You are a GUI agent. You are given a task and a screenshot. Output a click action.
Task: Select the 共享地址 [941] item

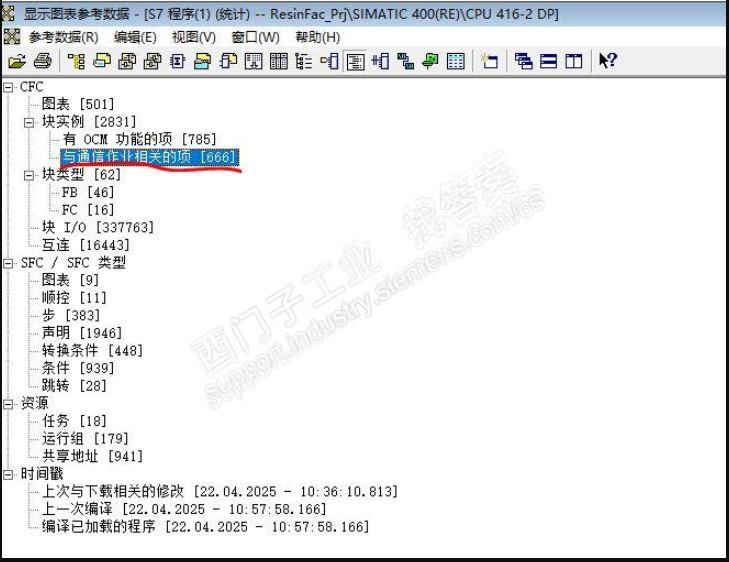tap(92, 456)
